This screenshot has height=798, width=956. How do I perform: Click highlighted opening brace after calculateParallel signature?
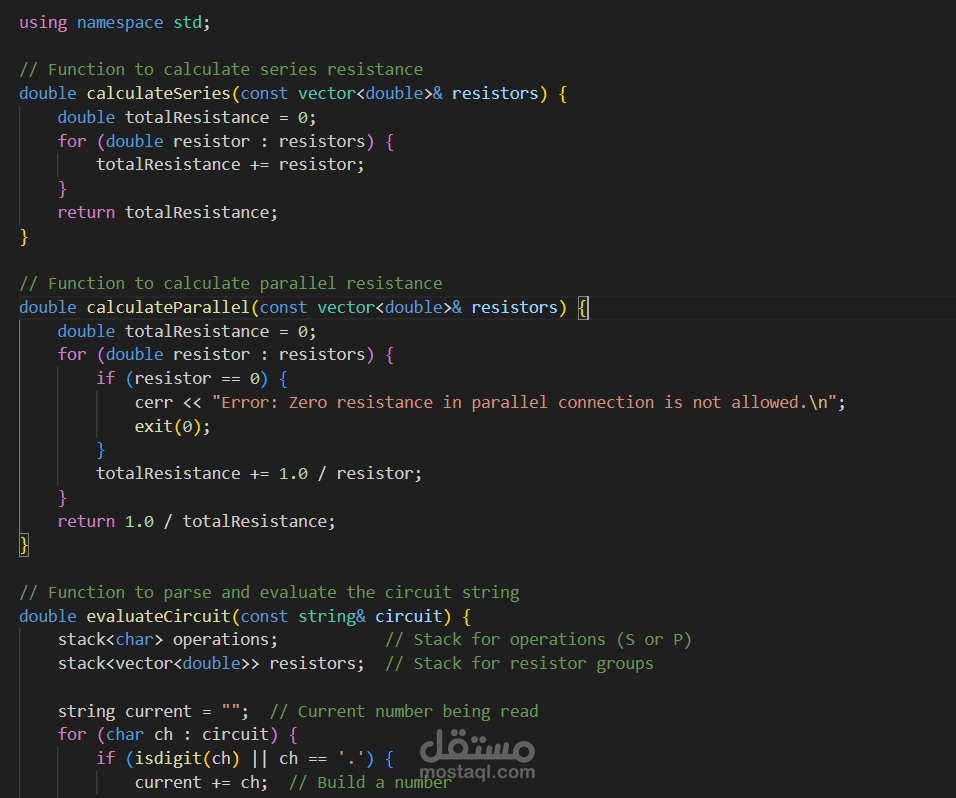pos(583,307)
